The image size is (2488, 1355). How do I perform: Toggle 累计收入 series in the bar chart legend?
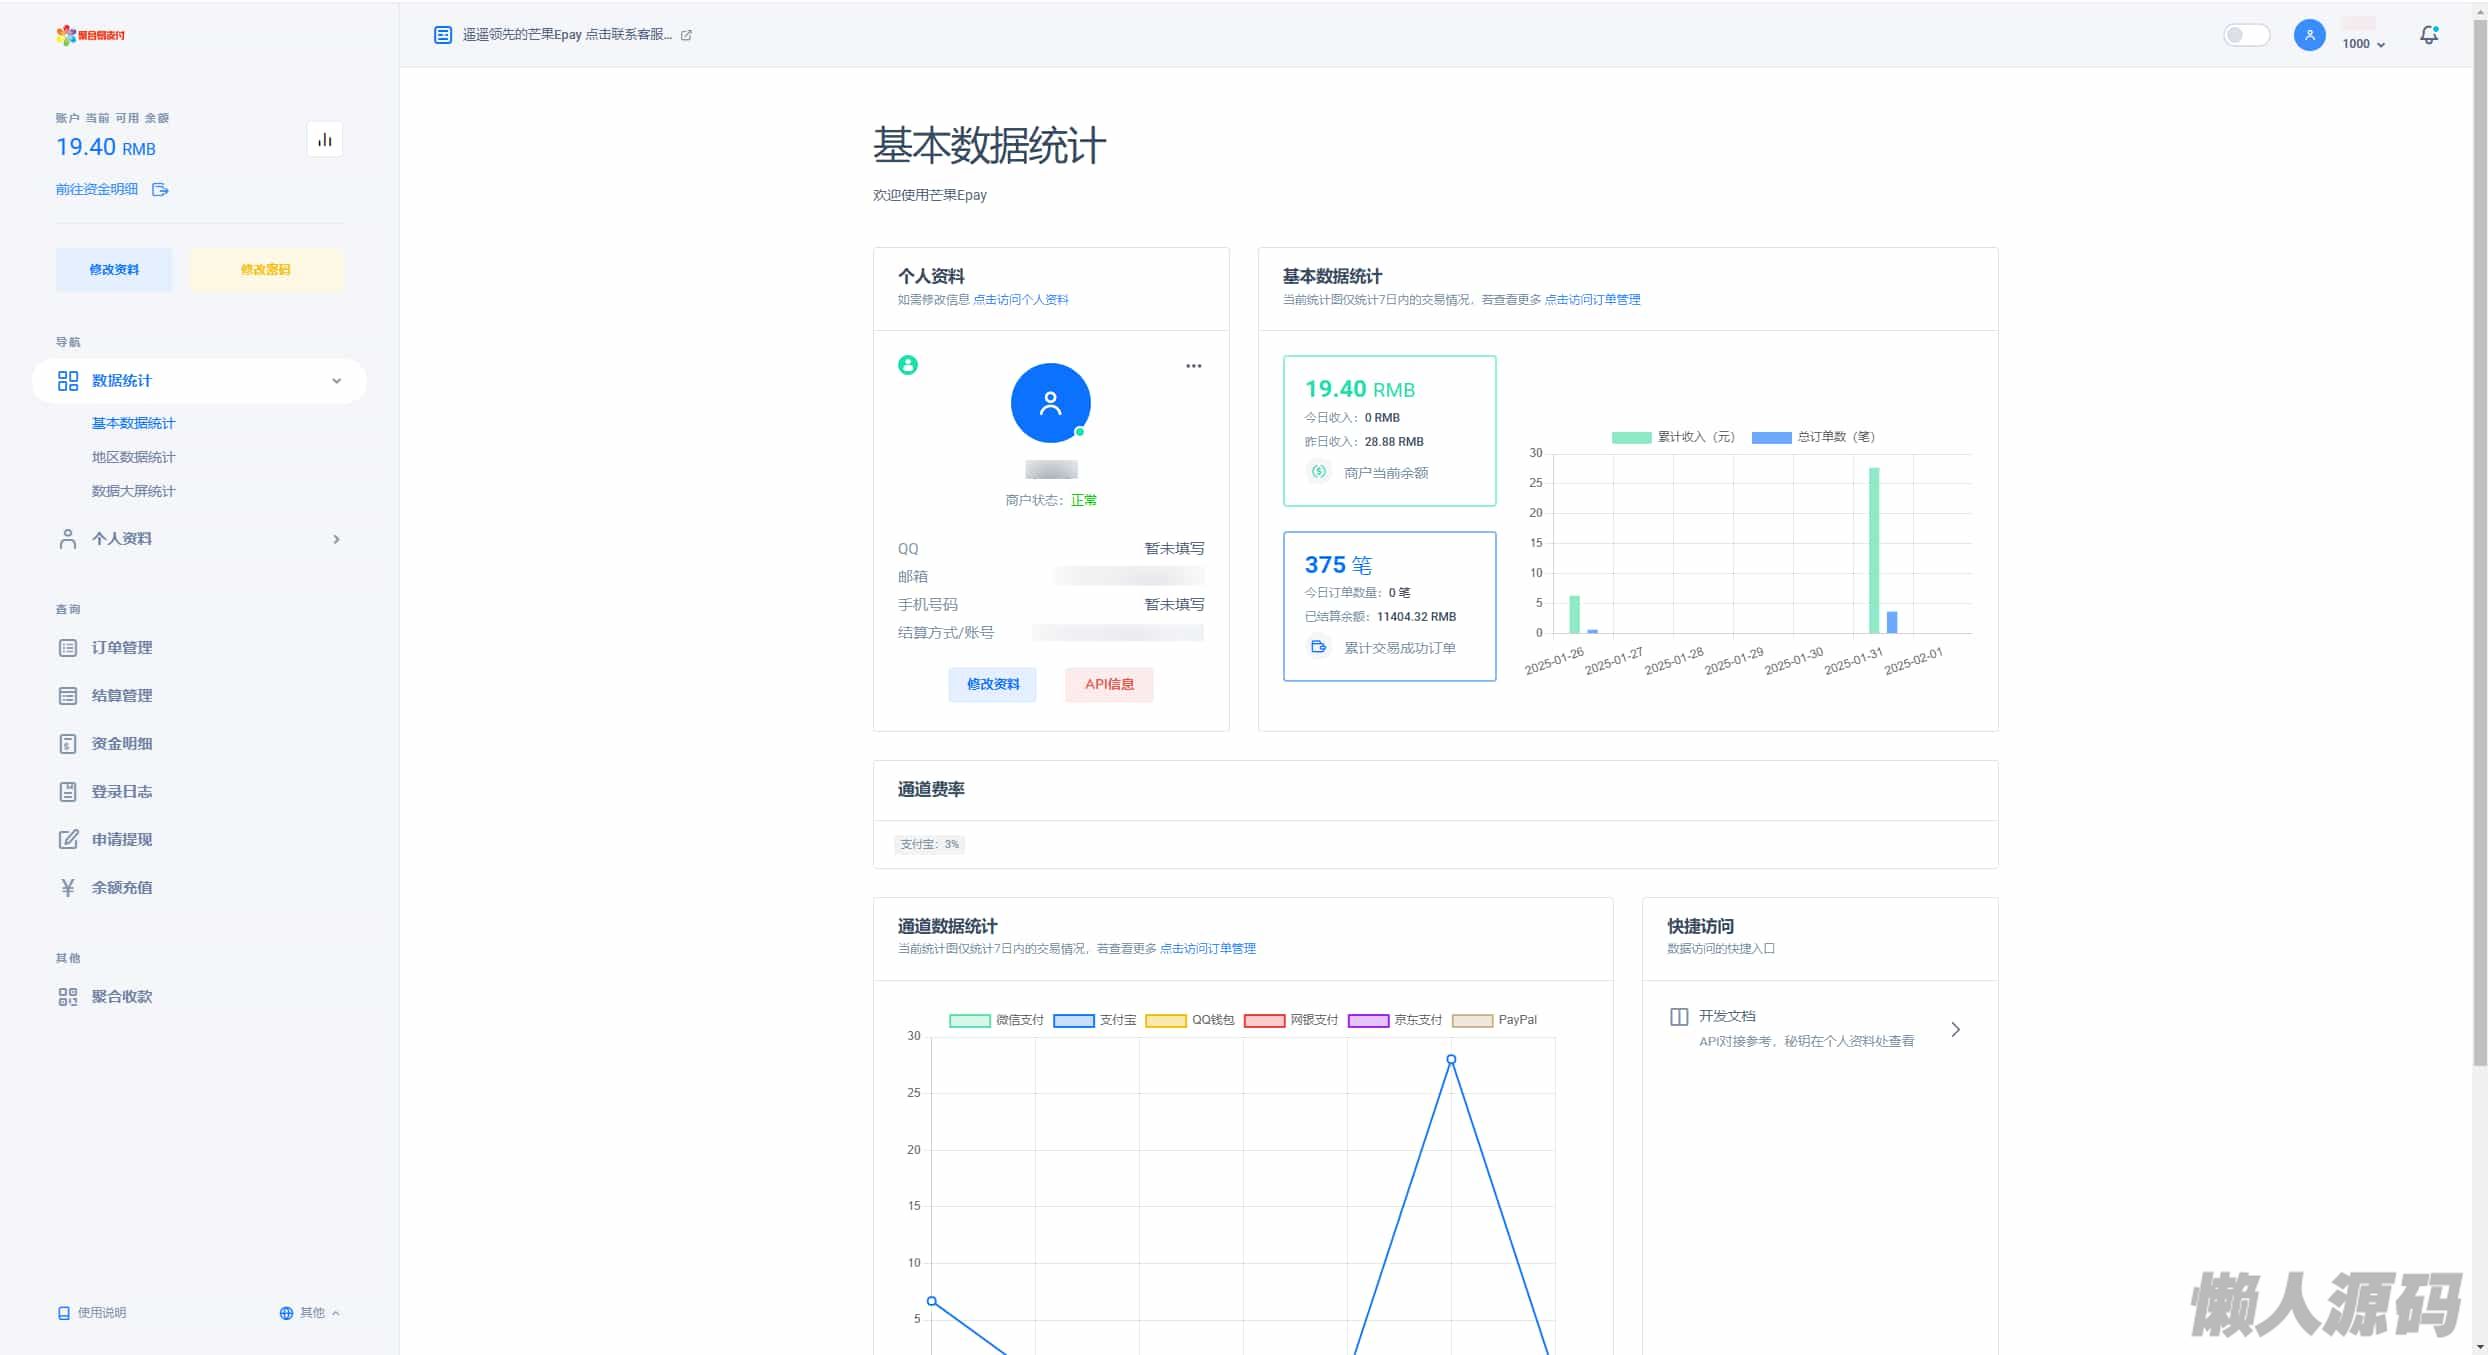(1673, 437)
